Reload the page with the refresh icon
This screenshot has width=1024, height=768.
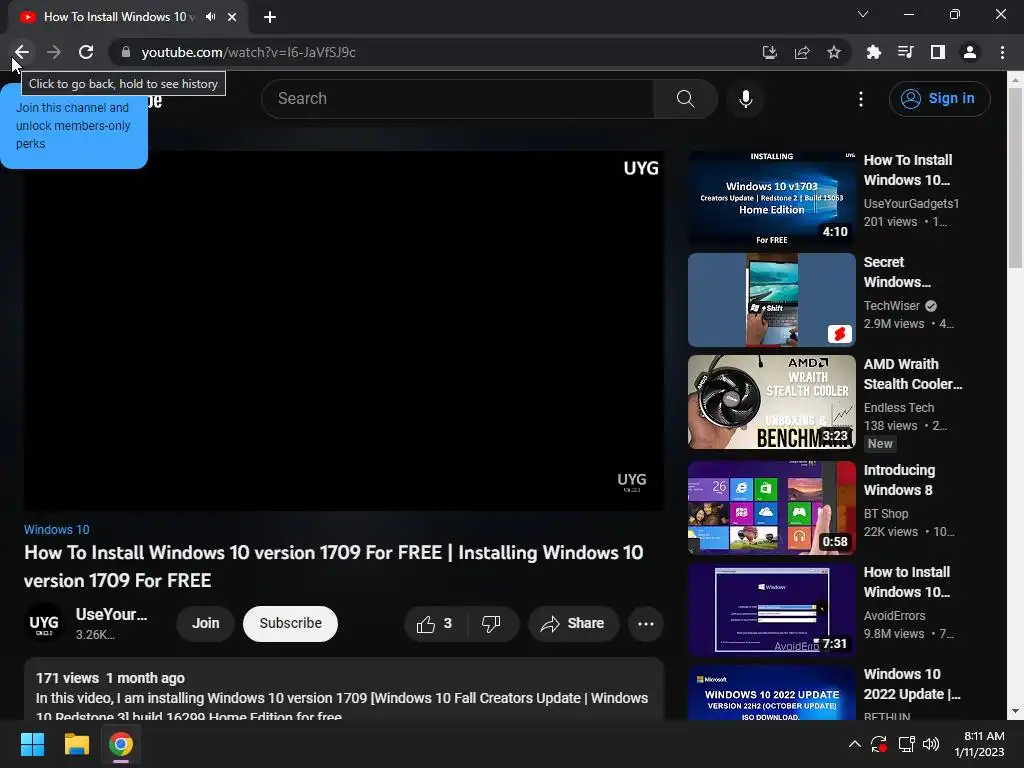pos(86,52)
